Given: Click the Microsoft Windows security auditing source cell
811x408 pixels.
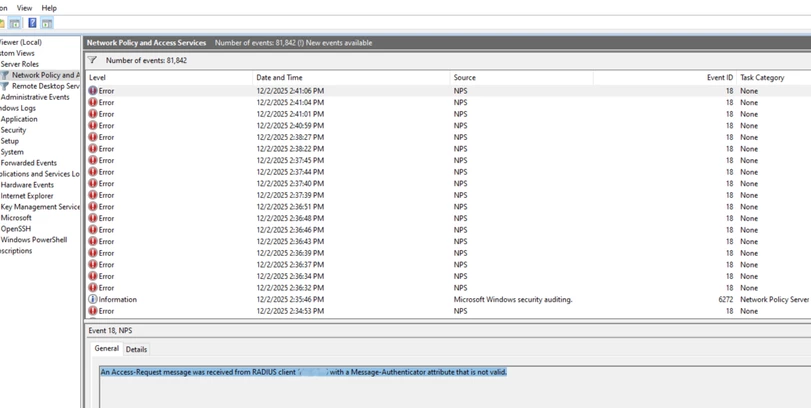Looking at the screenshot, I should [513, 299].
